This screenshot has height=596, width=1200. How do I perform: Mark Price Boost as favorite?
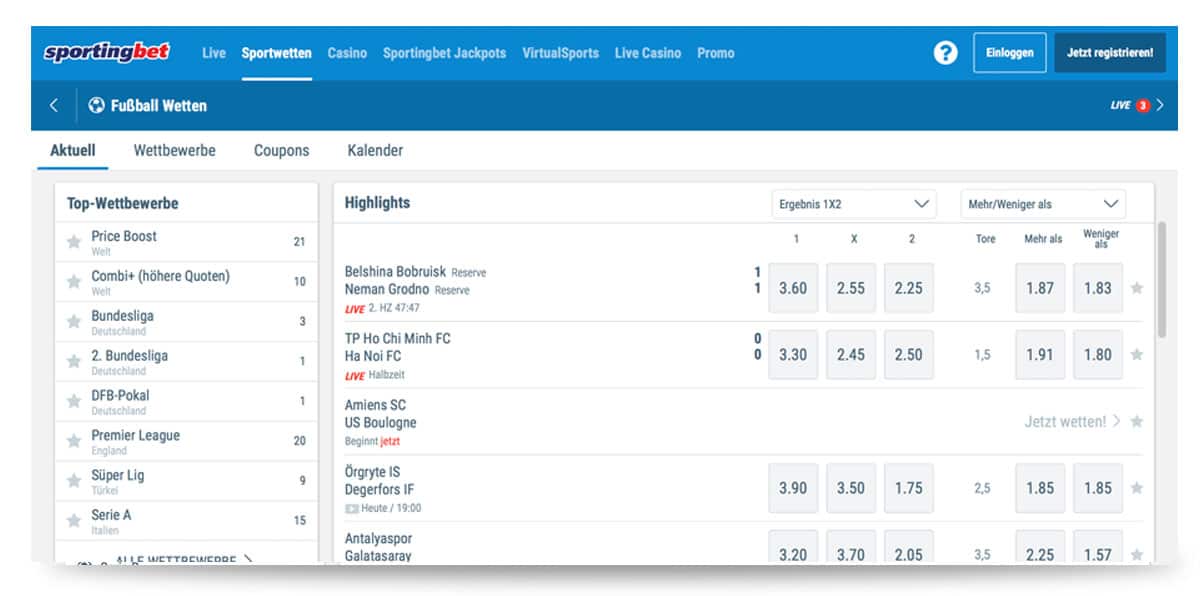pos(73,242)
